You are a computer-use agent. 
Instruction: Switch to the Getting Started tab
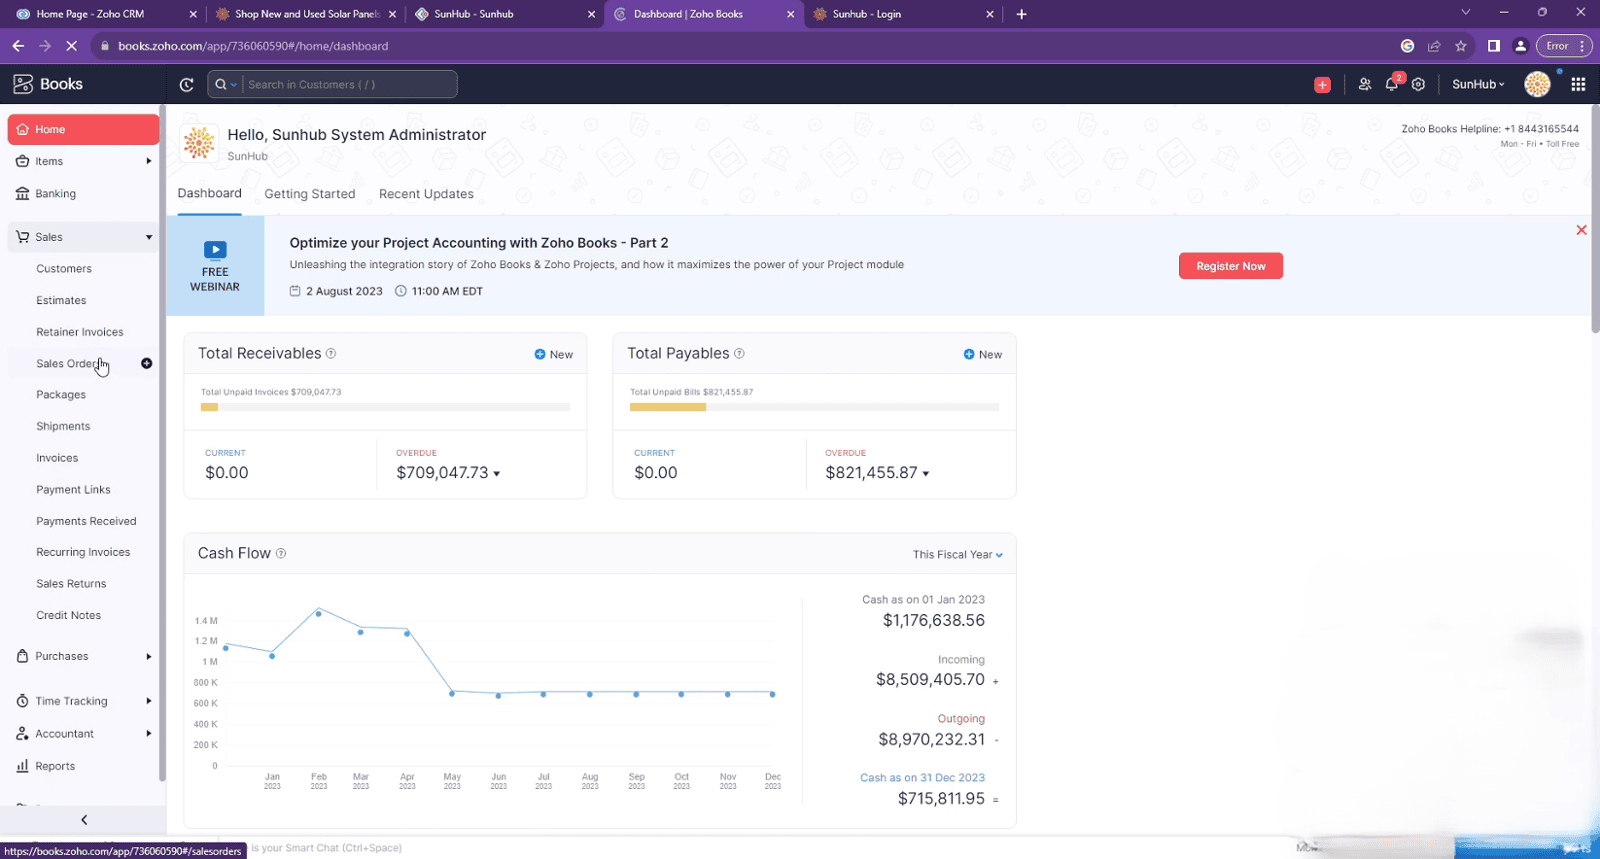pos(310,194)
